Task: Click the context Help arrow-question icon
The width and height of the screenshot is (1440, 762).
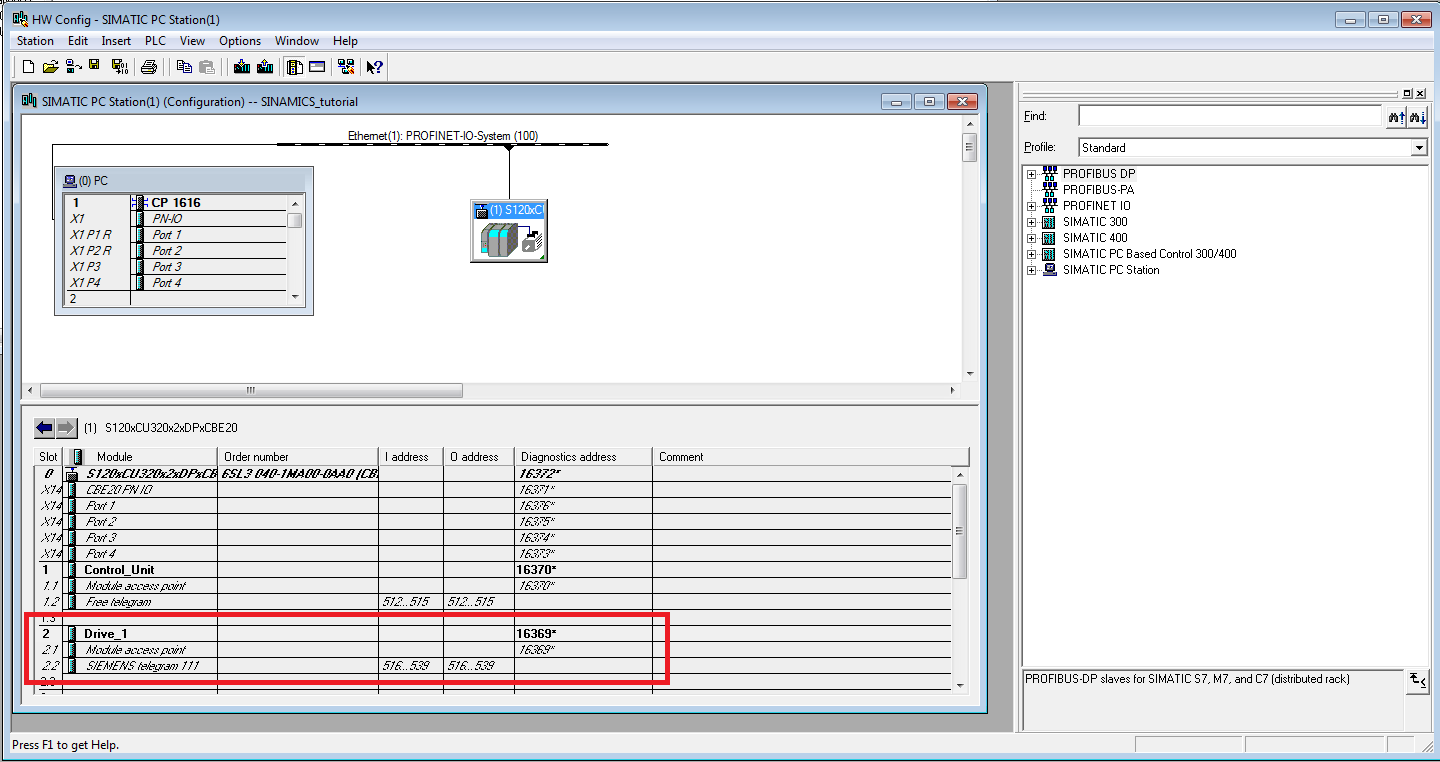Action: (374, 67)
